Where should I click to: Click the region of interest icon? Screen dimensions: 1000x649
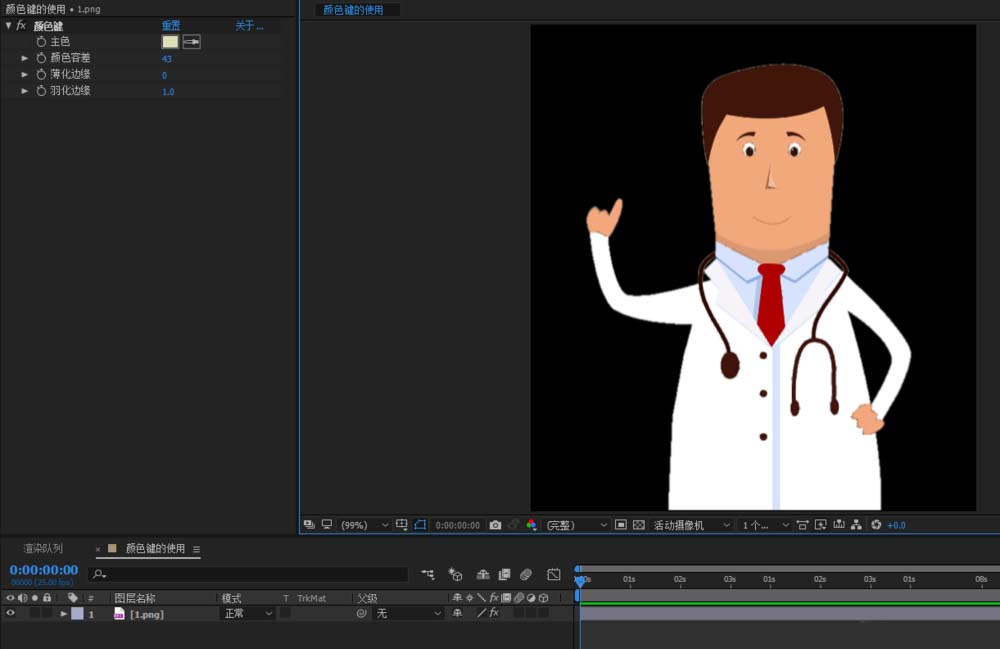coord(621,525)
